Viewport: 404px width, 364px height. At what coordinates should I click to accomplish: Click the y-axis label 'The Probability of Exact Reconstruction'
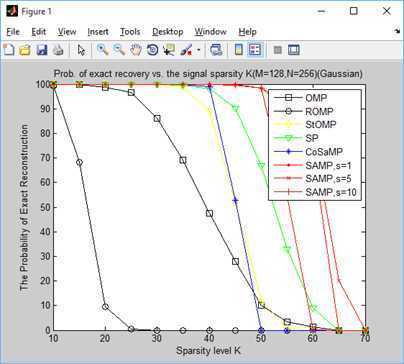[x=24, y=207]
